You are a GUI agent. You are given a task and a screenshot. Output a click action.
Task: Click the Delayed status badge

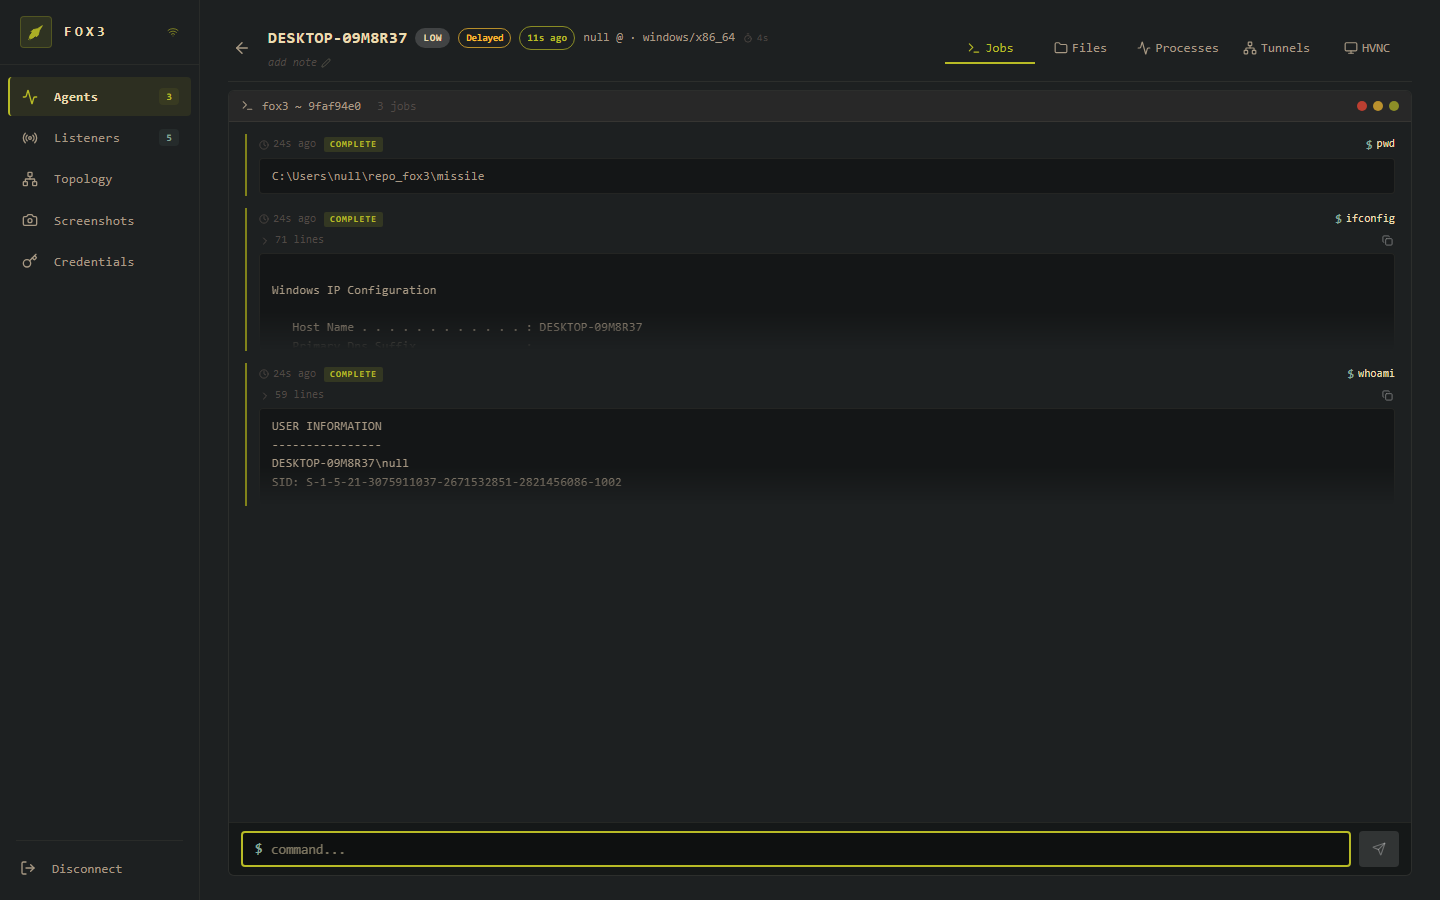(x=485, y=38)
